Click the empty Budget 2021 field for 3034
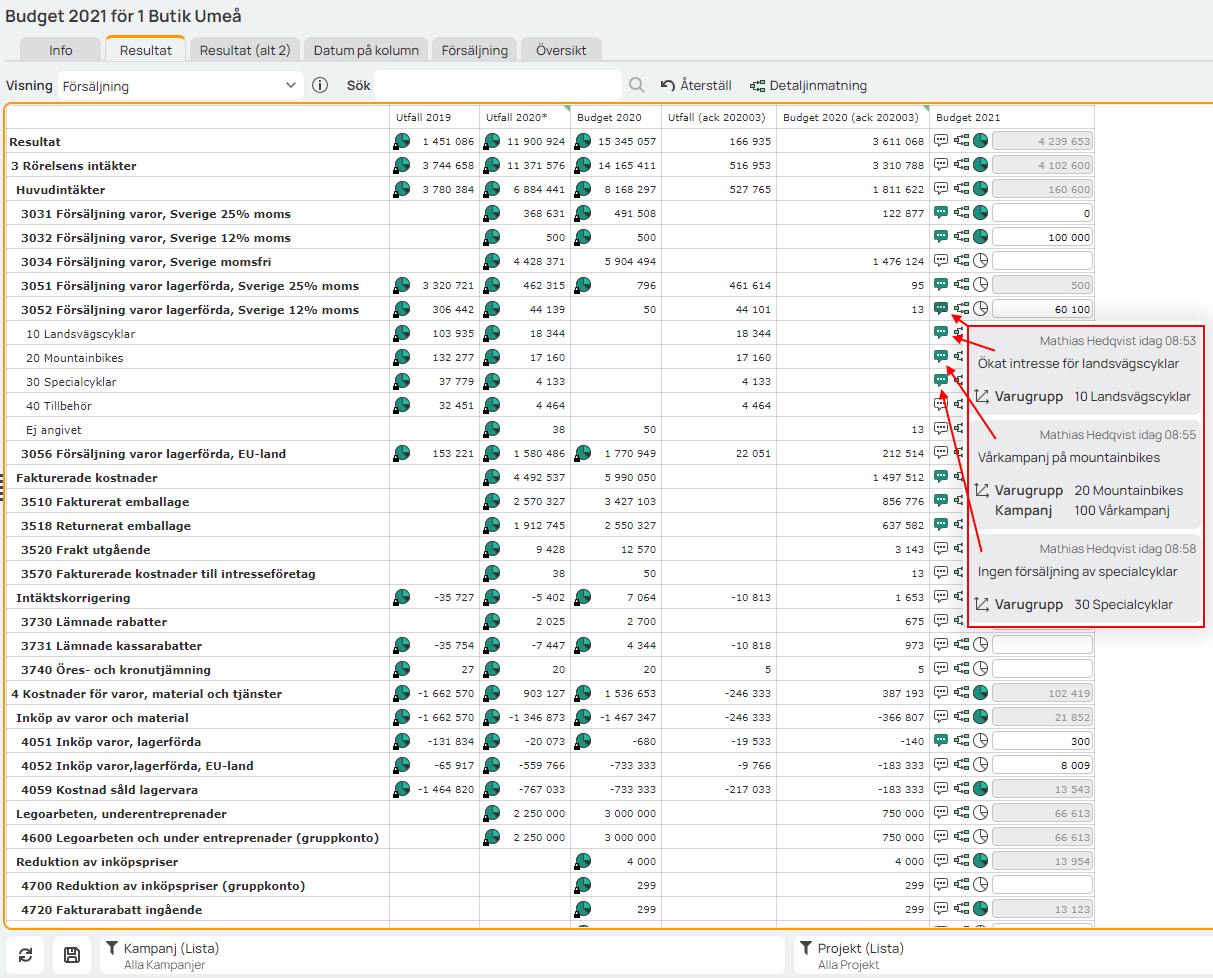Viewport: 1213px width, 978px height. tap(1042, 261)
